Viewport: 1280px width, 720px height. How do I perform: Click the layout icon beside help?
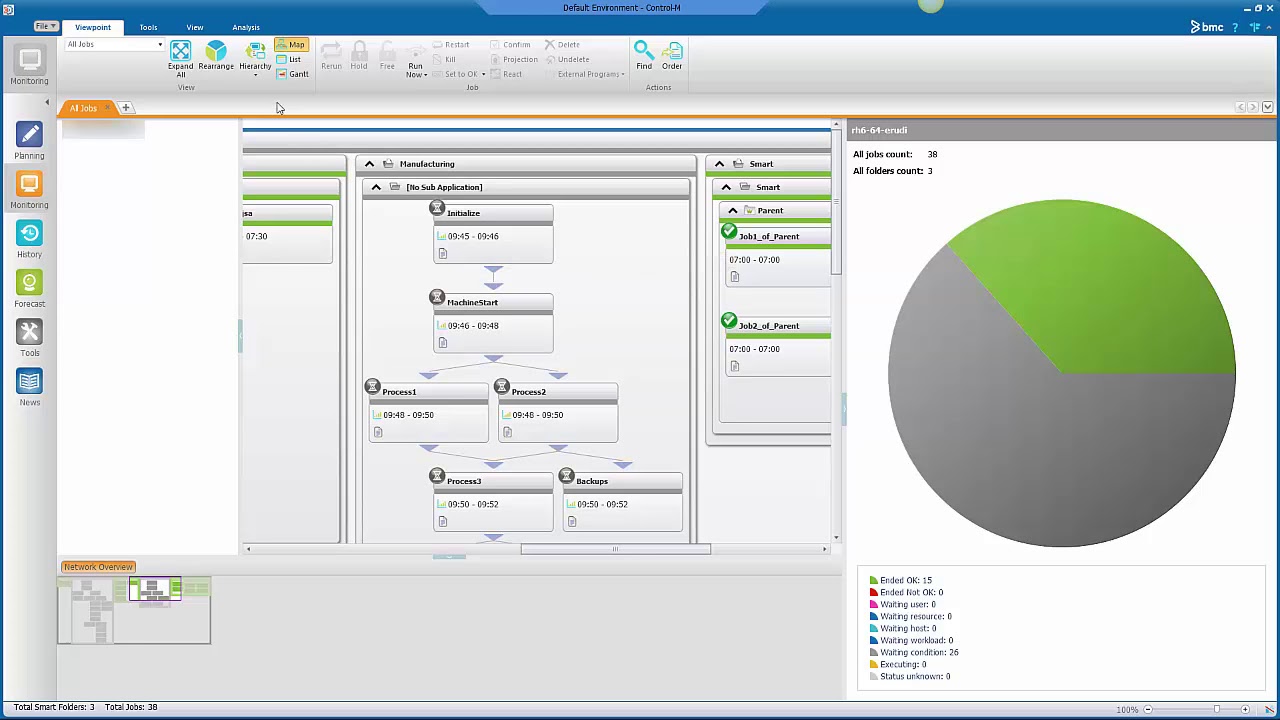click(x=1255, y=27)
